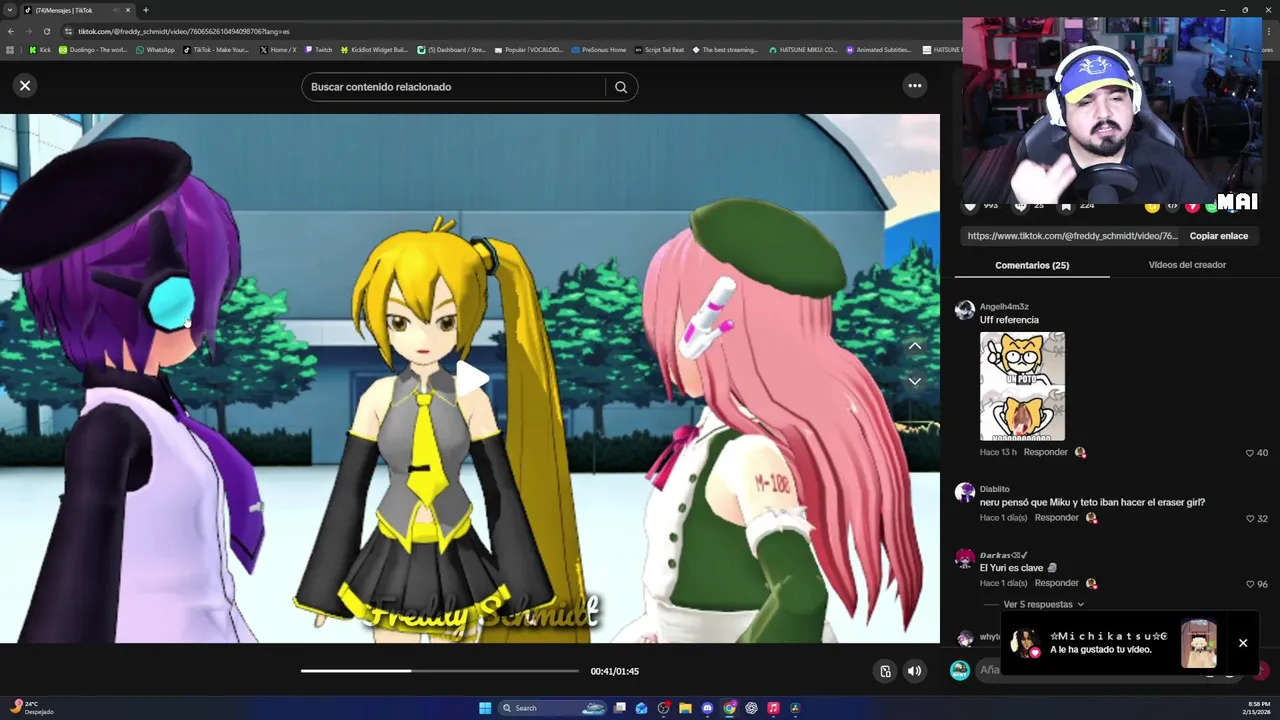Viewport: 1280px width, 720px height.
Task: Switch to the 'Comentarios (25)' tab
Action: [1032, 265]
